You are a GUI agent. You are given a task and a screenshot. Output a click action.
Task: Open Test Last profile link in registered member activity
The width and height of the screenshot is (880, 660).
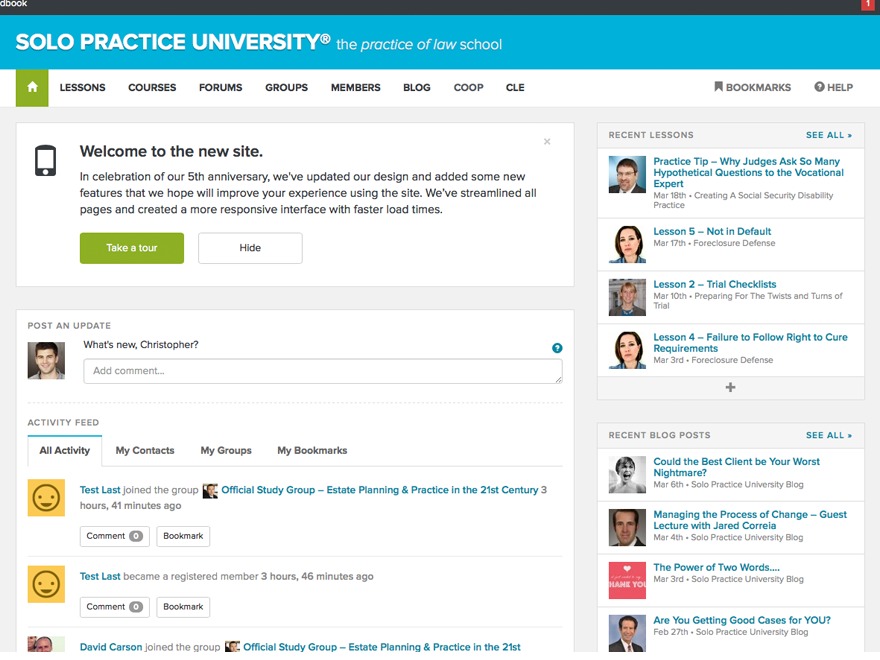tap(100, 576)
